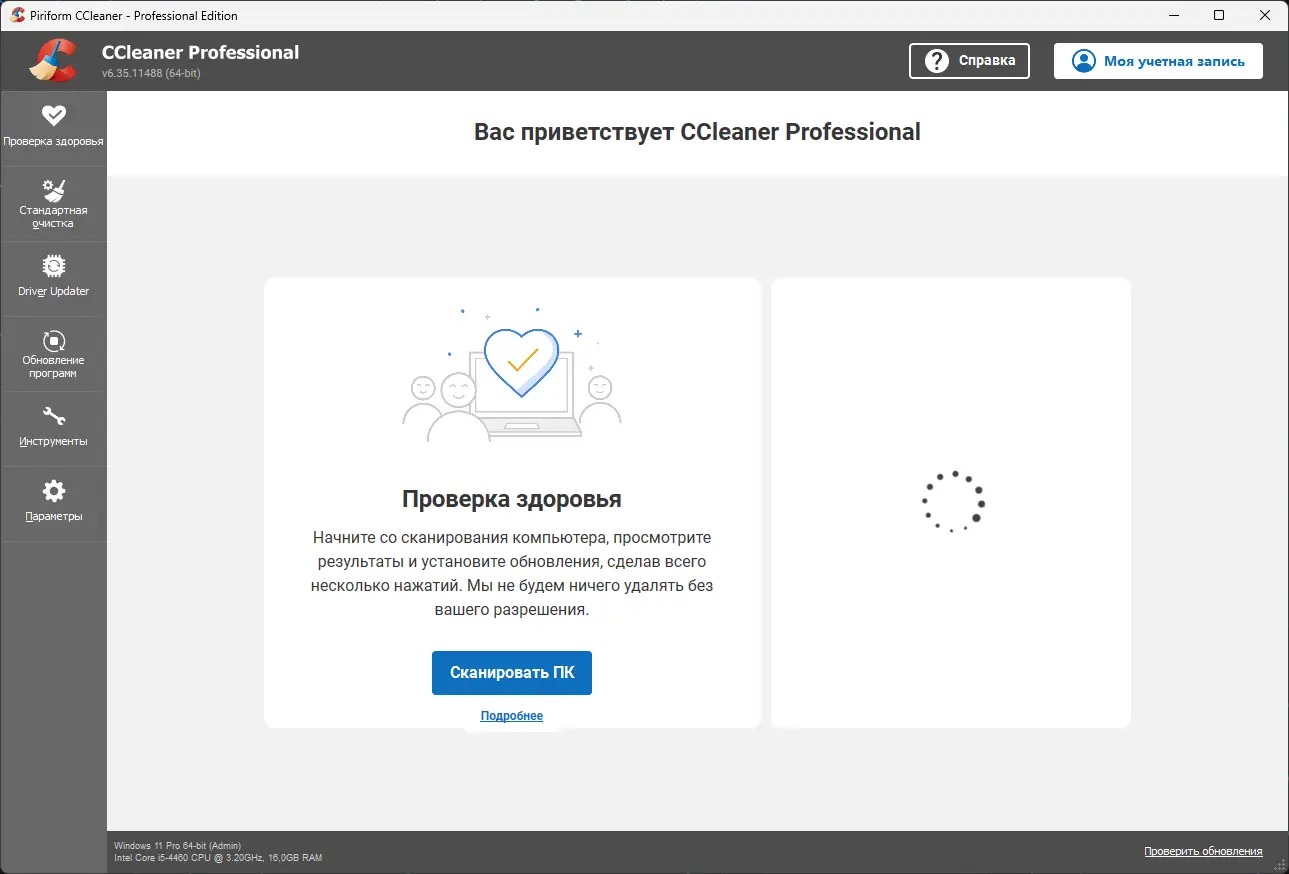Click the CCleaner logo in the header

(52, 61)
